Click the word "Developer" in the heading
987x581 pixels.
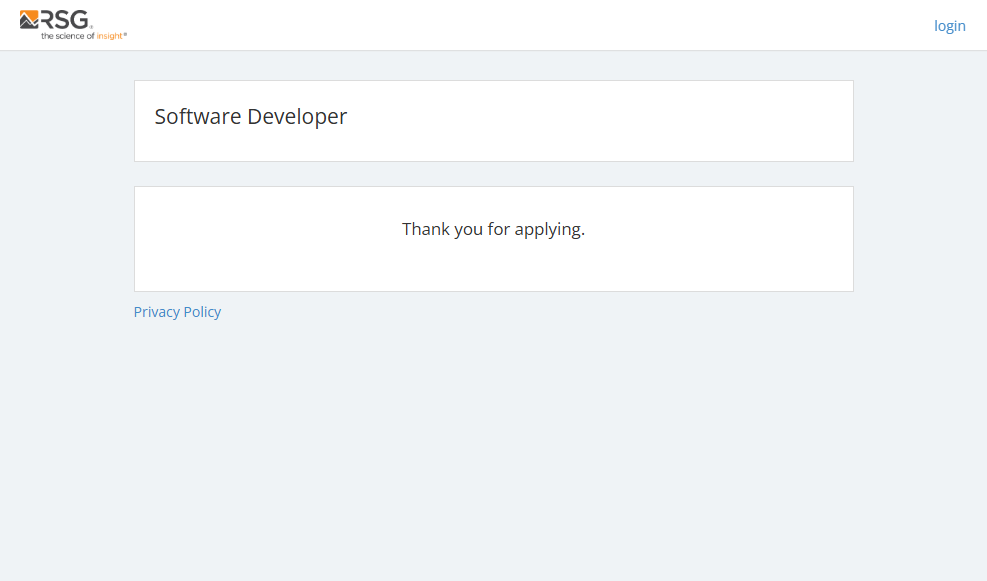pos(297,116)
